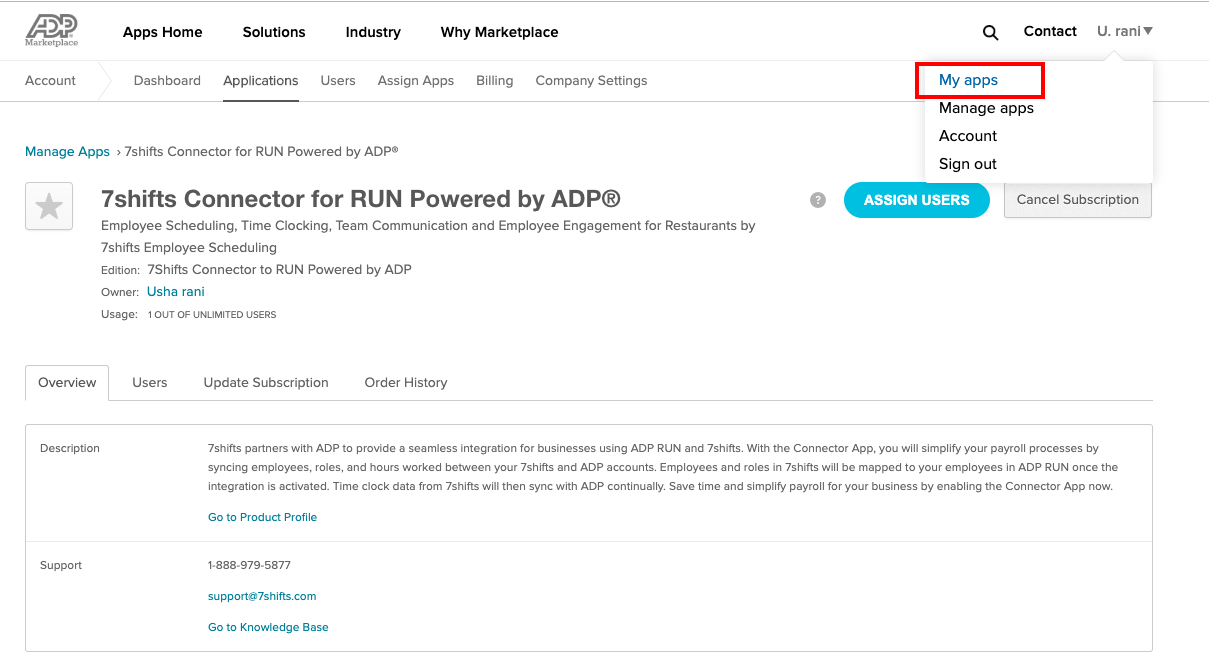Click the help question mark icon

pos(817,199)
